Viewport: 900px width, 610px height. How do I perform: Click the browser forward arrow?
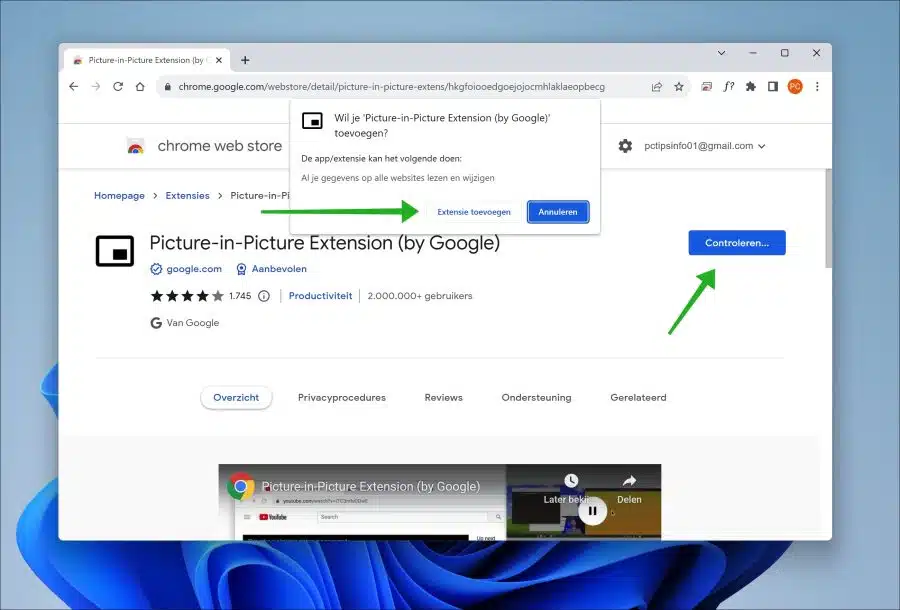coord(96,87)
